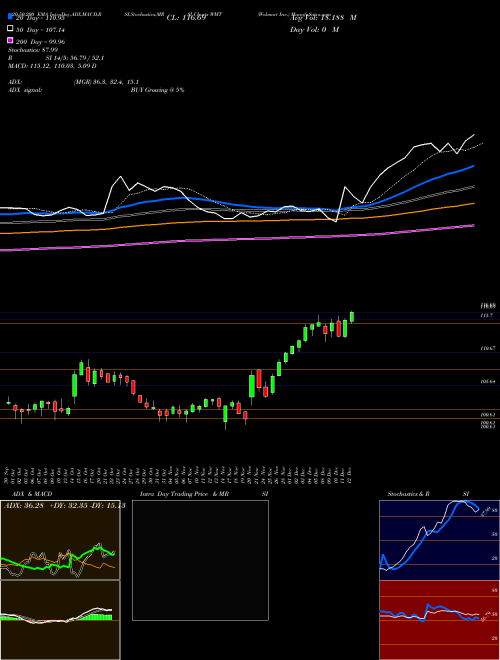Click the 113.7 price axis label
The image size is (500, 660).
click(x=487, y=316)
